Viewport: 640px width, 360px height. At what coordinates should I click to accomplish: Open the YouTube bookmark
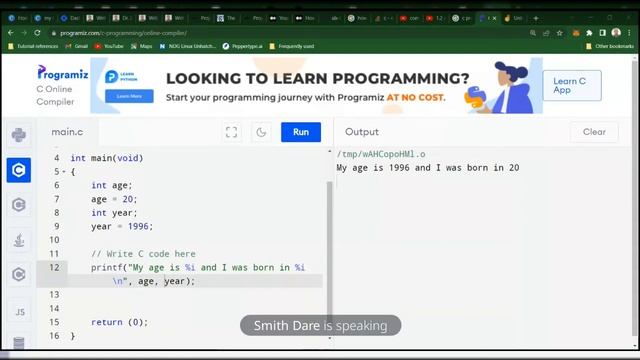(109, 46)
